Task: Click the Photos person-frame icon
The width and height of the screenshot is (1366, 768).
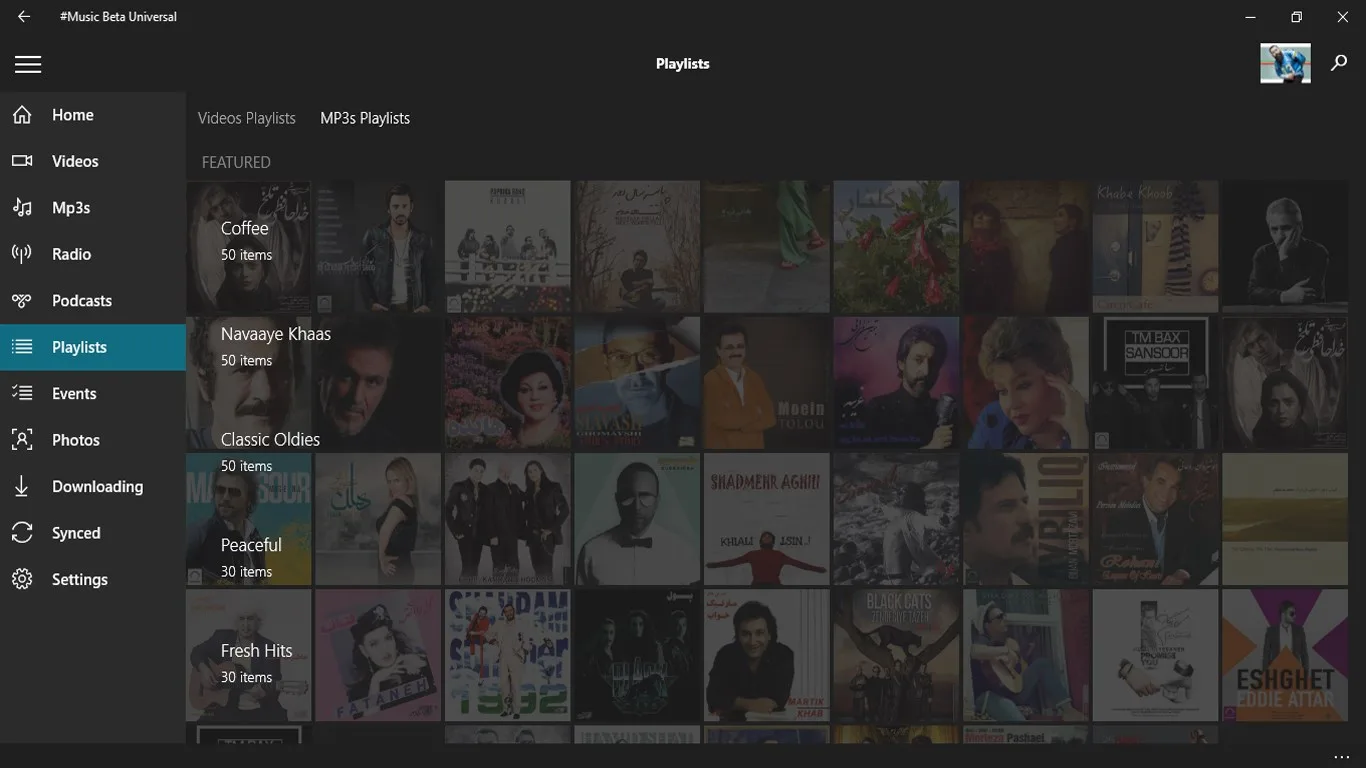Action: pos(22,440)
